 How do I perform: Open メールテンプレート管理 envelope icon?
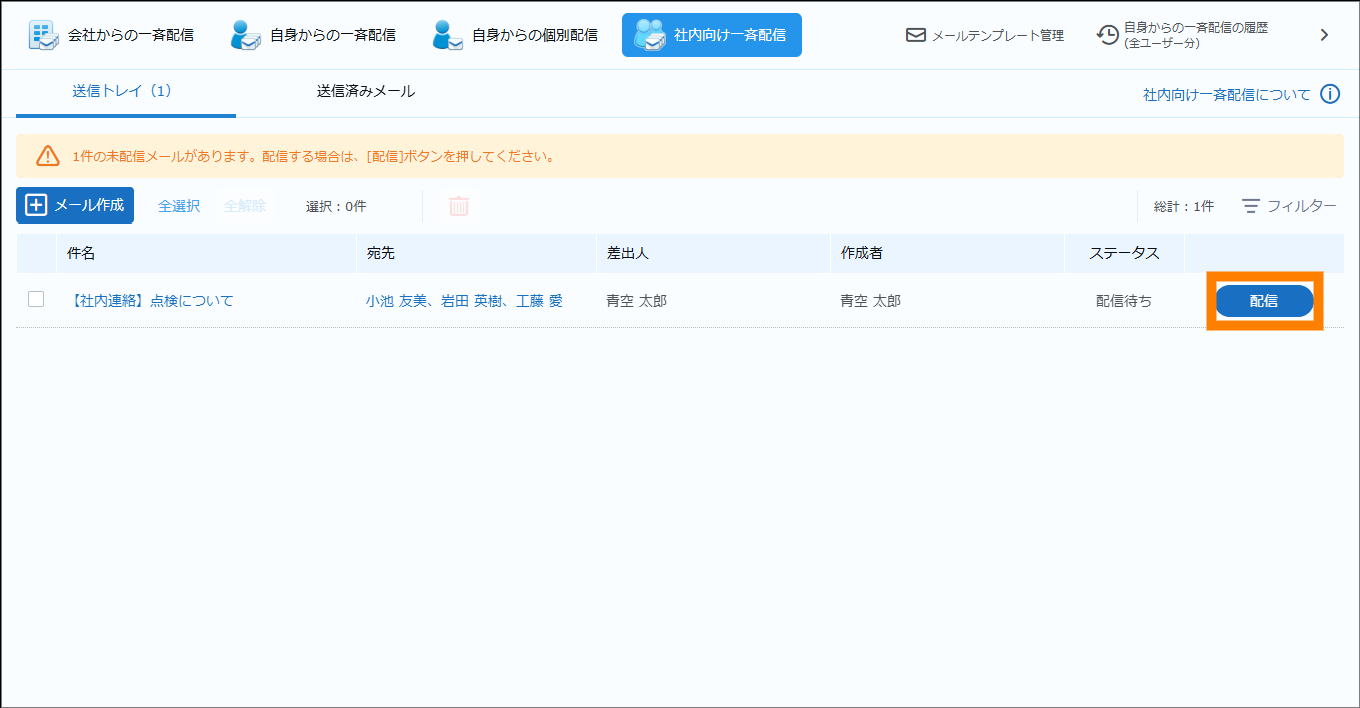[915, 35]
